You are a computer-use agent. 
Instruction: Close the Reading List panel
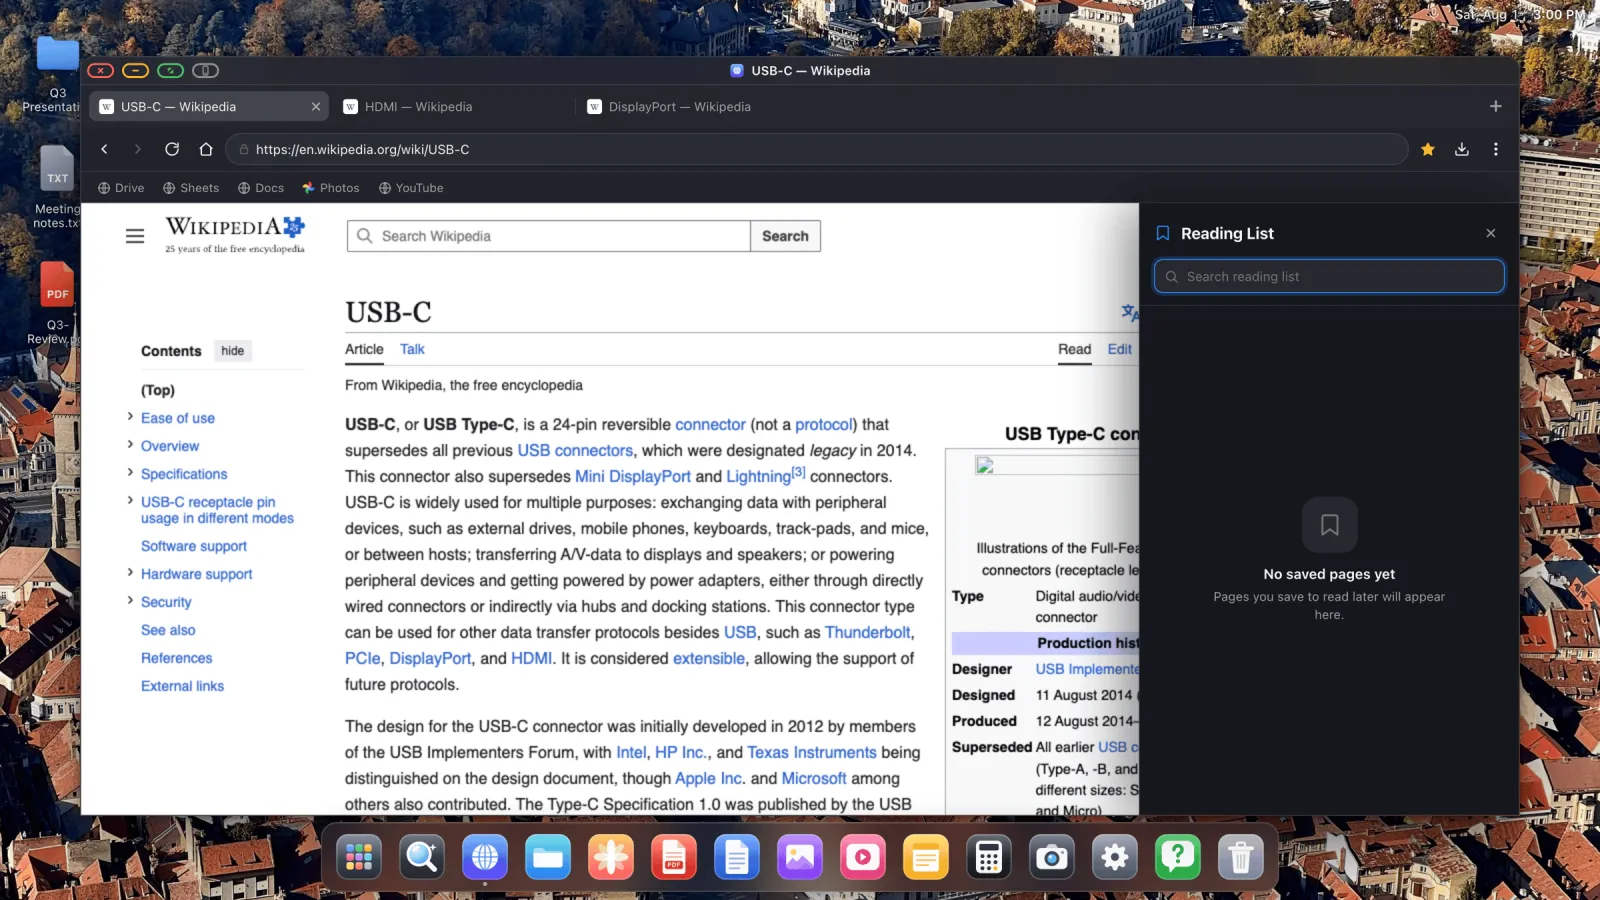pos(1491,233)
